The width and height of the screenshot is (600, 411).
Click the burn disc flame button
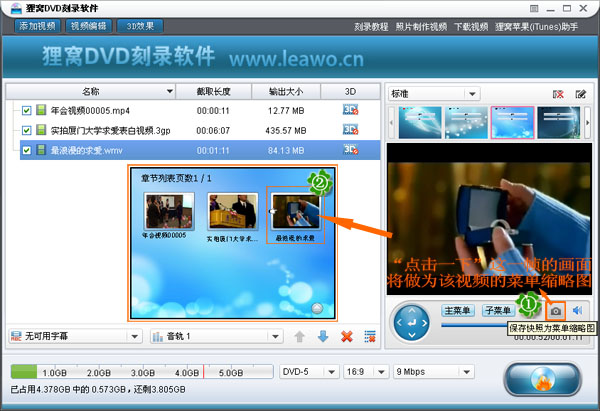543,378
